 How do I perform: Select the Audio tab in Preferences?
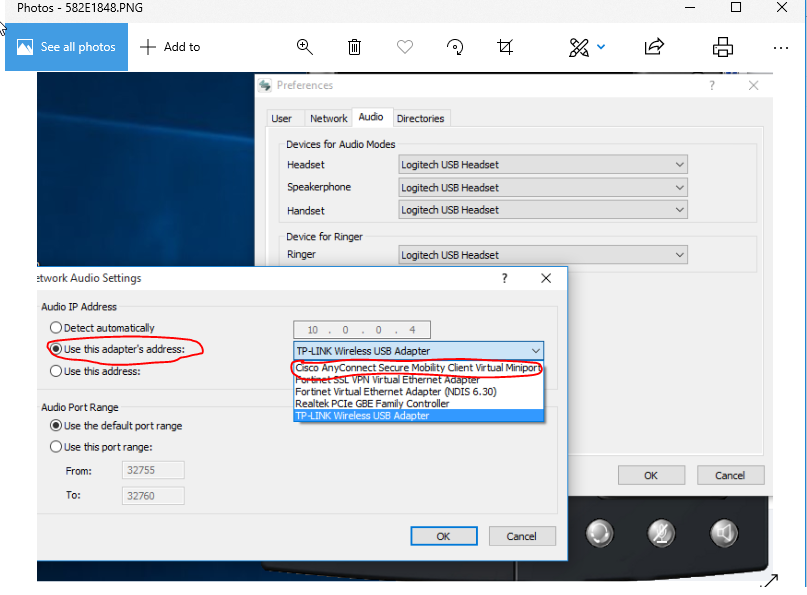click(371, 117)
